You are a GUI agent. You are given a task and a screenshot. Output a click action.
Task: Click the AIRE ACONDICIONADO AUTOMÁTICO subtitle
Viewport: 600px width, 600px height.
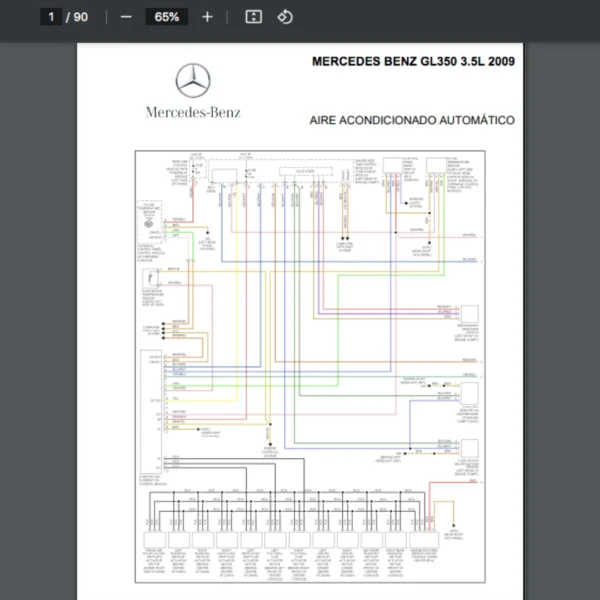click(412, 120)
